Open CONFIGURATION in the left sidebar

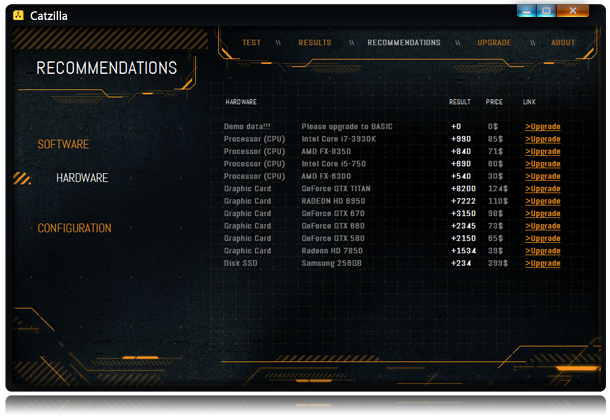click(74, 228)
